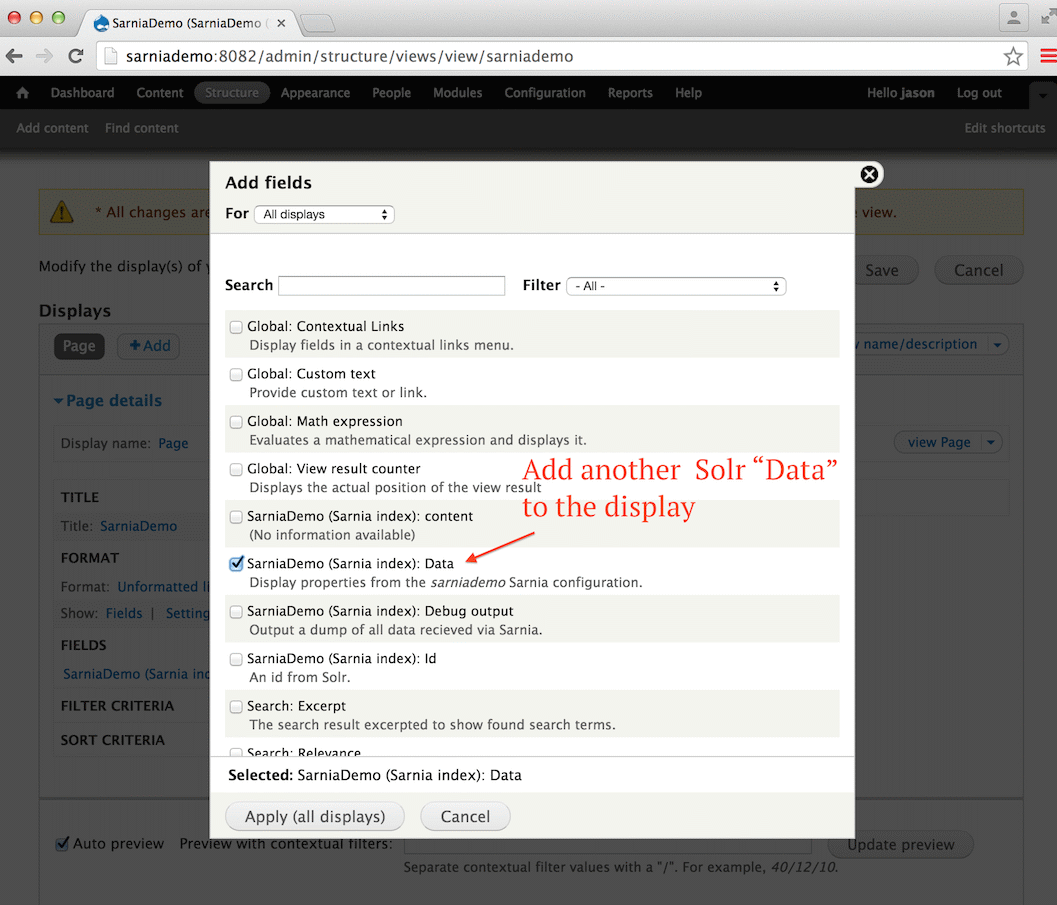Toggle the admin shortcut bar drawer arrow

coord(1042,95)
